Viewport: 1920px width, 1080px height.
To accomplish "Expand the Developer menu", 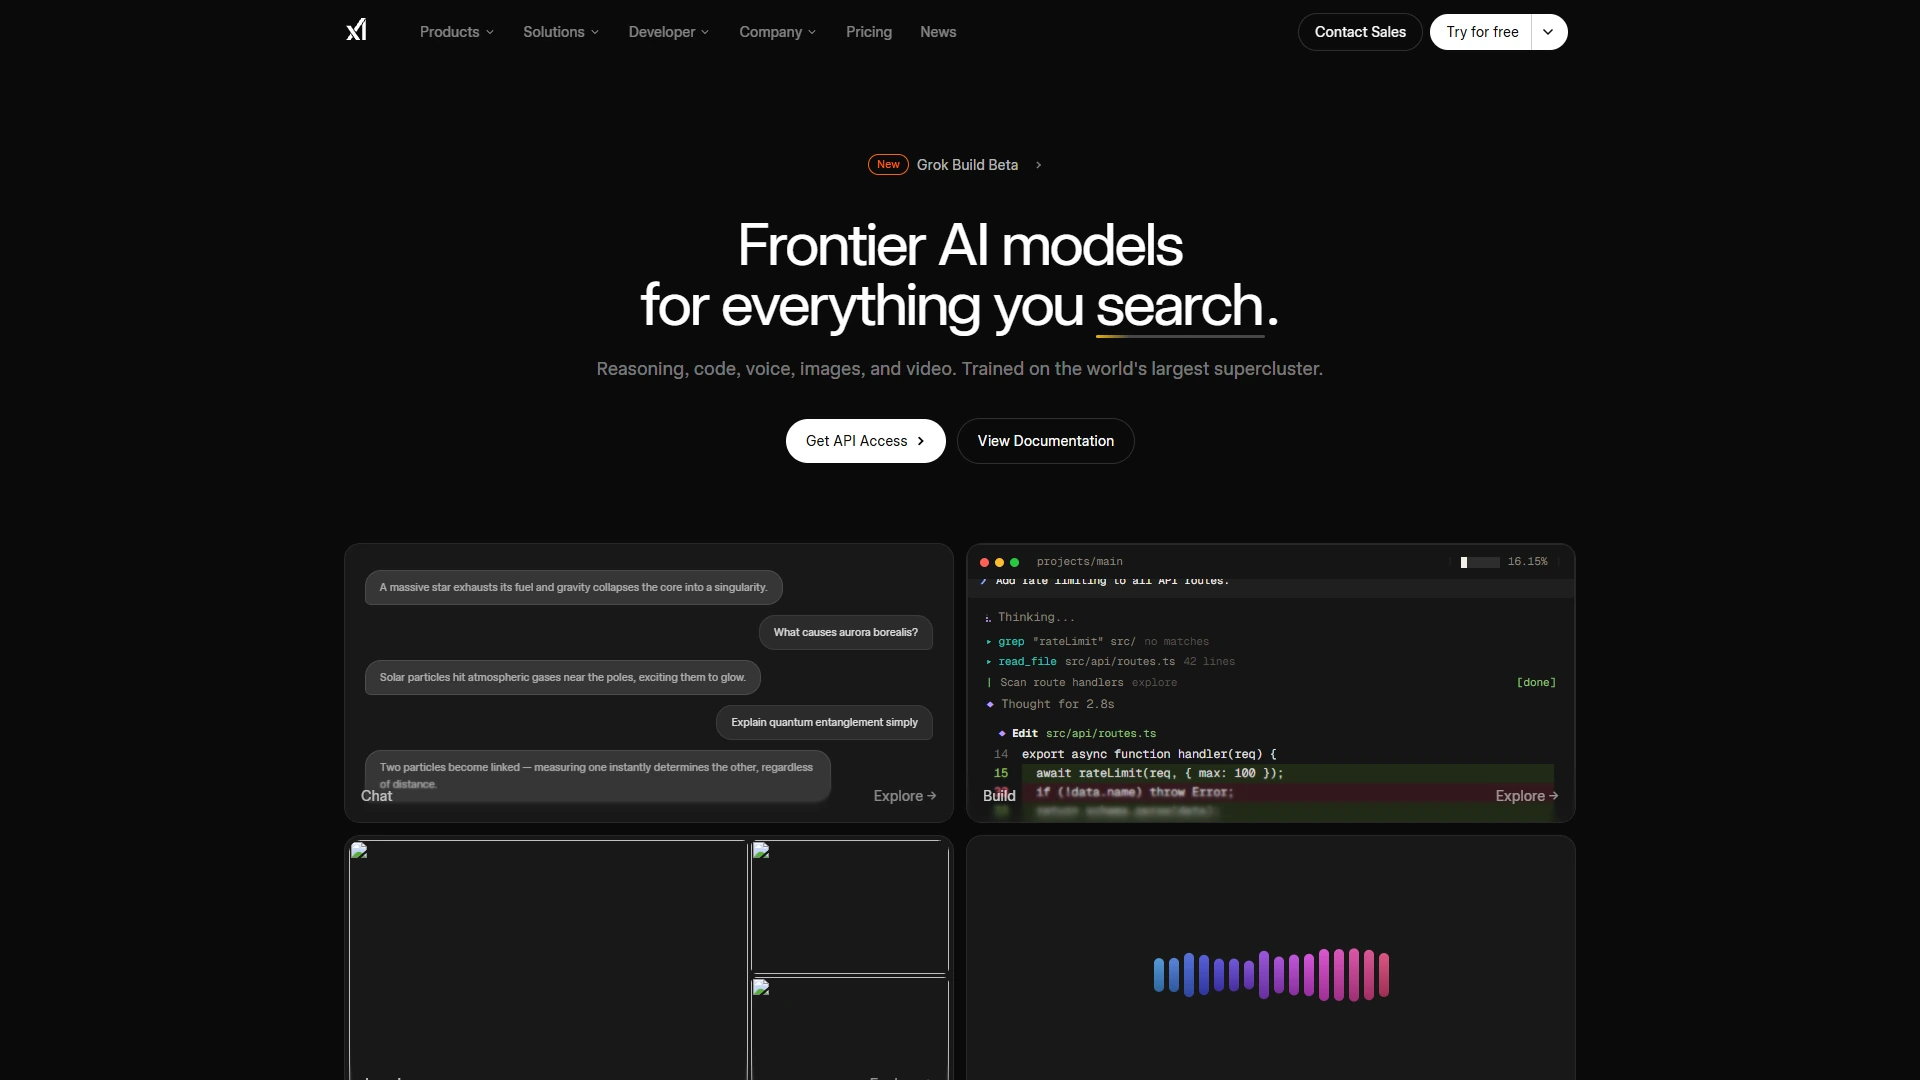I will click(669, 32).
